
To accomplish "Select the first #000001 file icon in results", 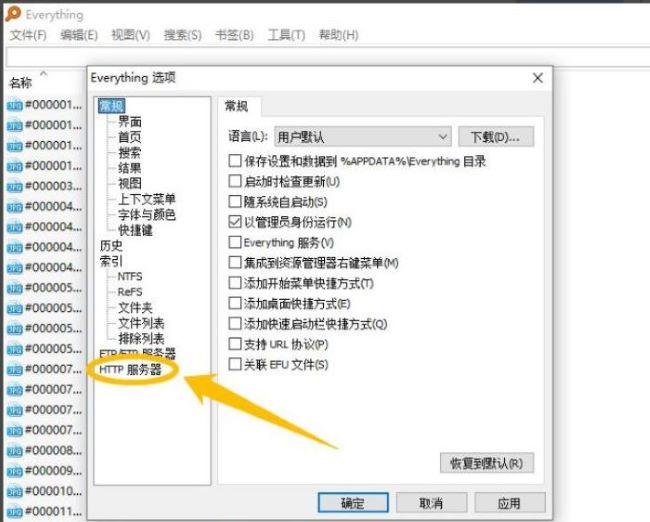I will [15, 105].
